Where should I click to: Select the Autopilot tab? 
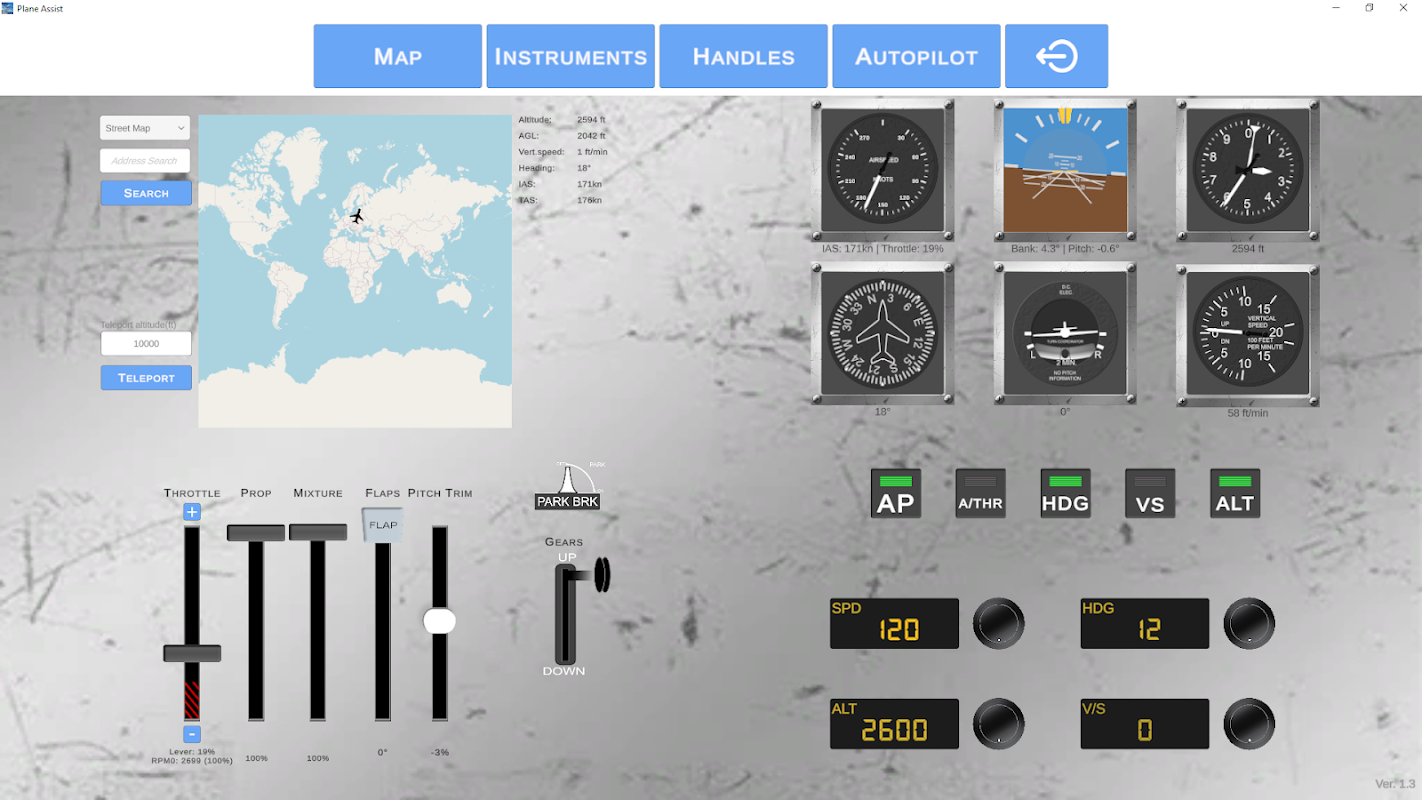tap(916, 56)
